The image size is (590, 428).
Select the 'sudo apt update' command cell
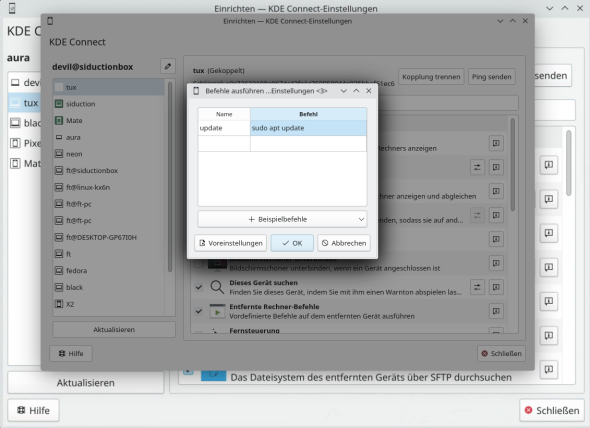(308, 128)
